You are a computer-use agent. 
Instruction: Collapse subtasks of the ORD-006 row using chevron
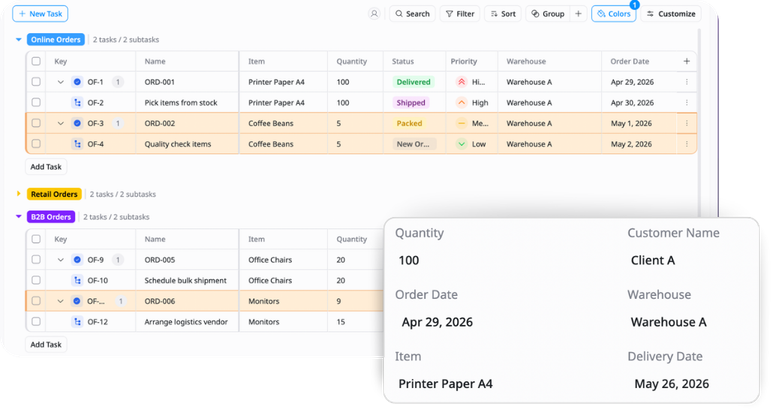coord(61,301)
